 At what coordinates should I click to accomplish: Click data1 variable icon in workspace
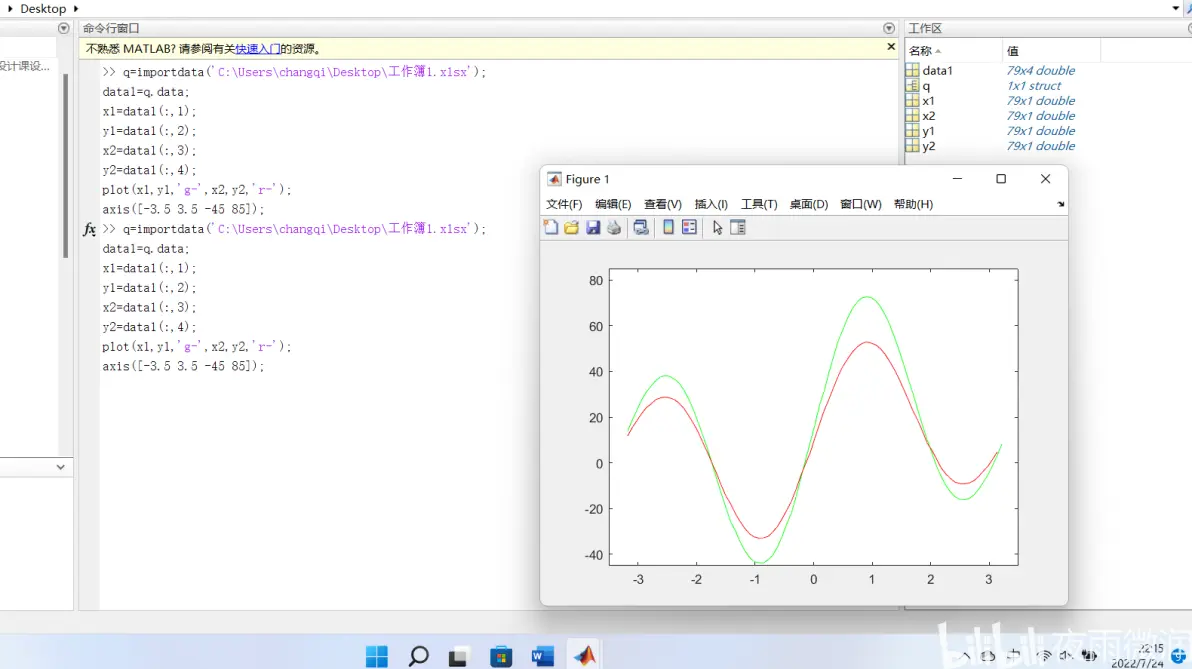click(912, 70)
